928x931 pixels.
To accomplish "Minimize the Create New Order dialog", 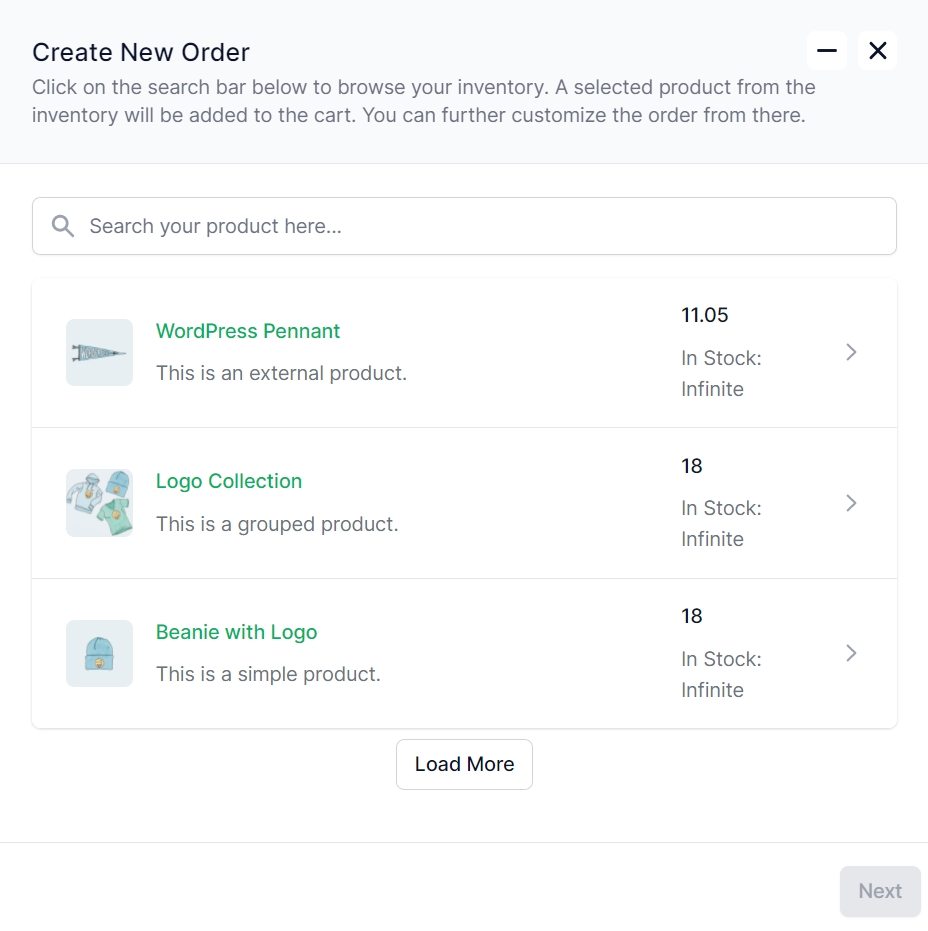I will coord(826,50).
